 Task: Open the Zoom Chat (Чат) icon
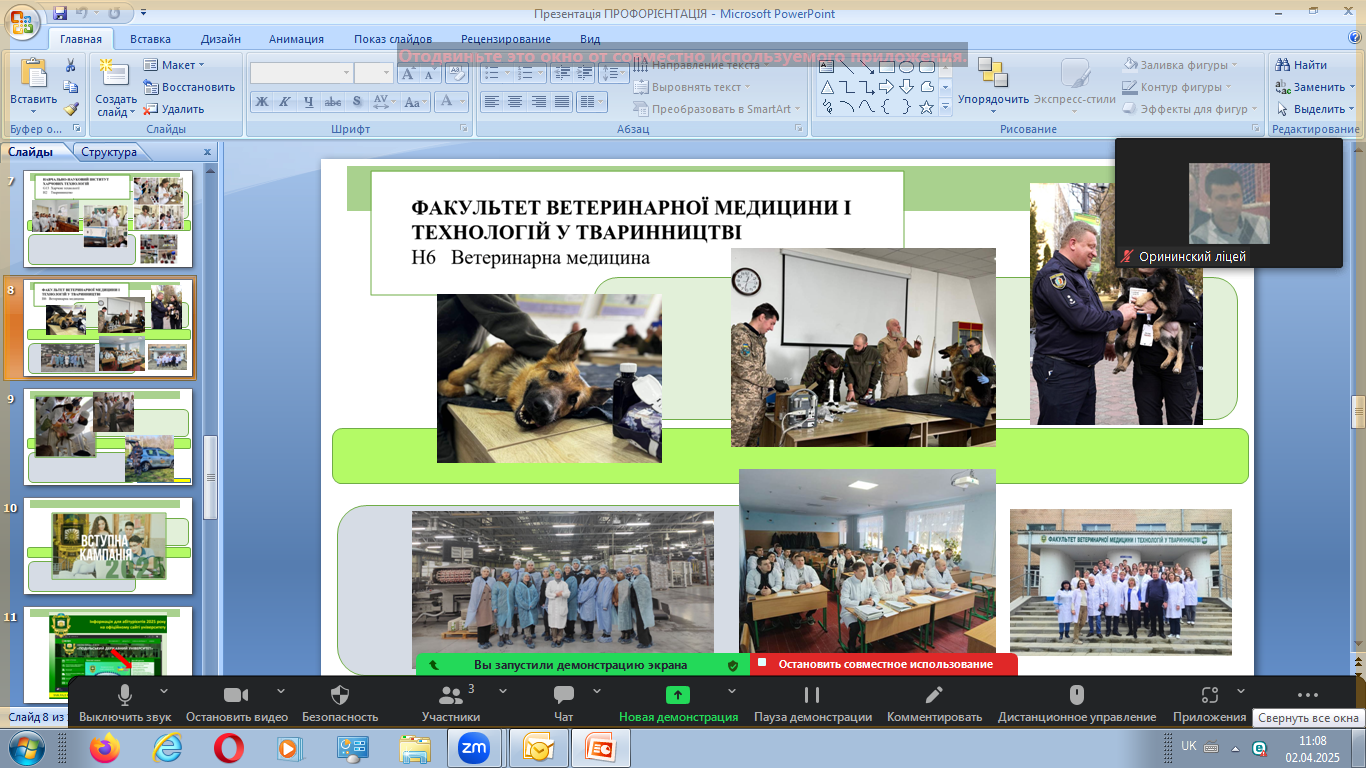(564, 695)
